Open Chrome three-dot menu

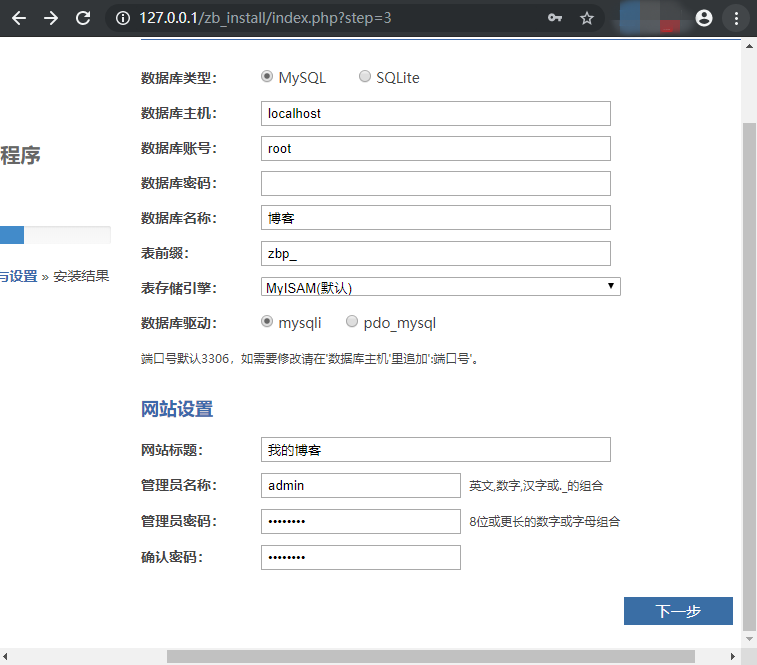736,18
